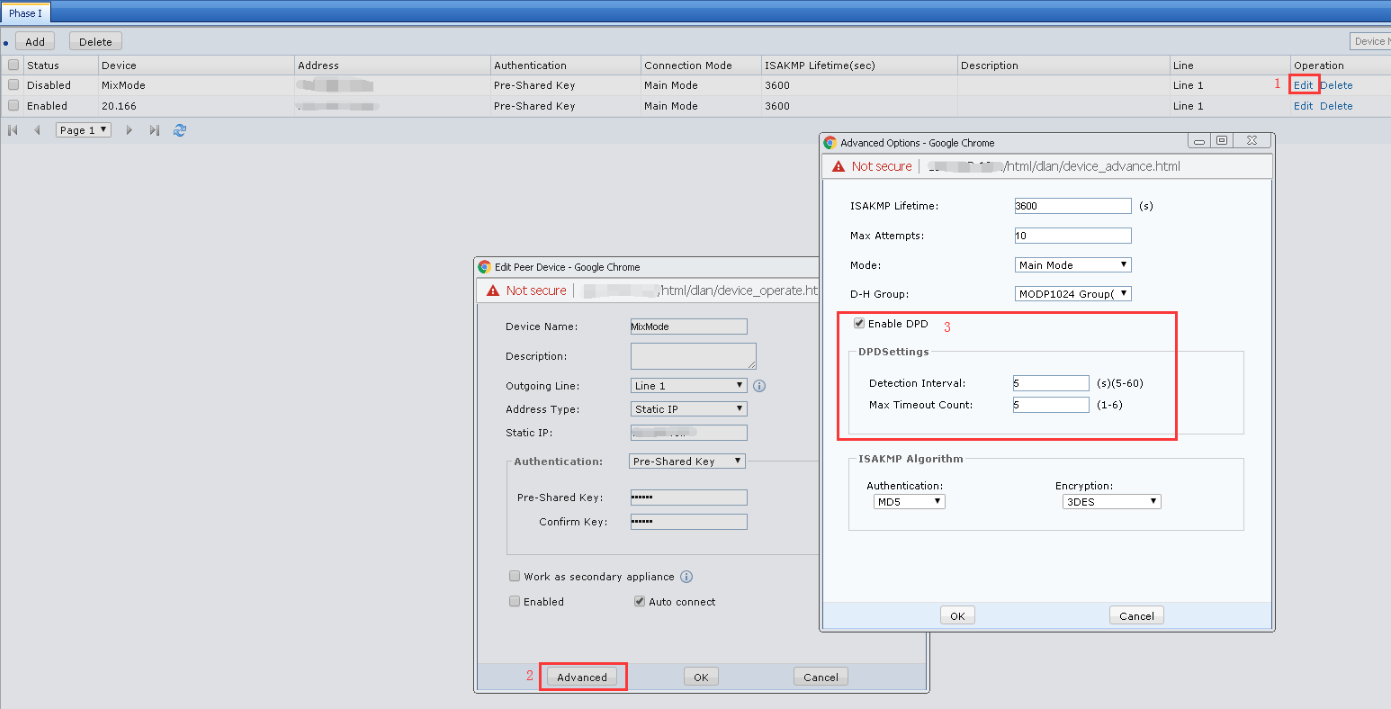Screen dimensions: 1391x709
Task: Go to the first page of the list
Action: (x=13, y=130)
